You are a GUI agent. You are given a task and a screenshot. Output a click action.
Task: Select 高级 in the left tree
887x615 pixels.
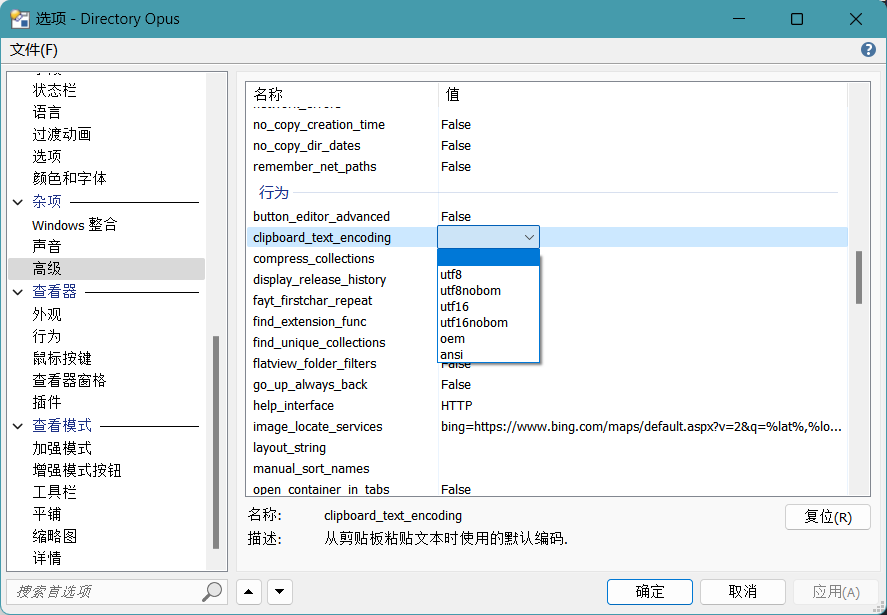(47, 269)
